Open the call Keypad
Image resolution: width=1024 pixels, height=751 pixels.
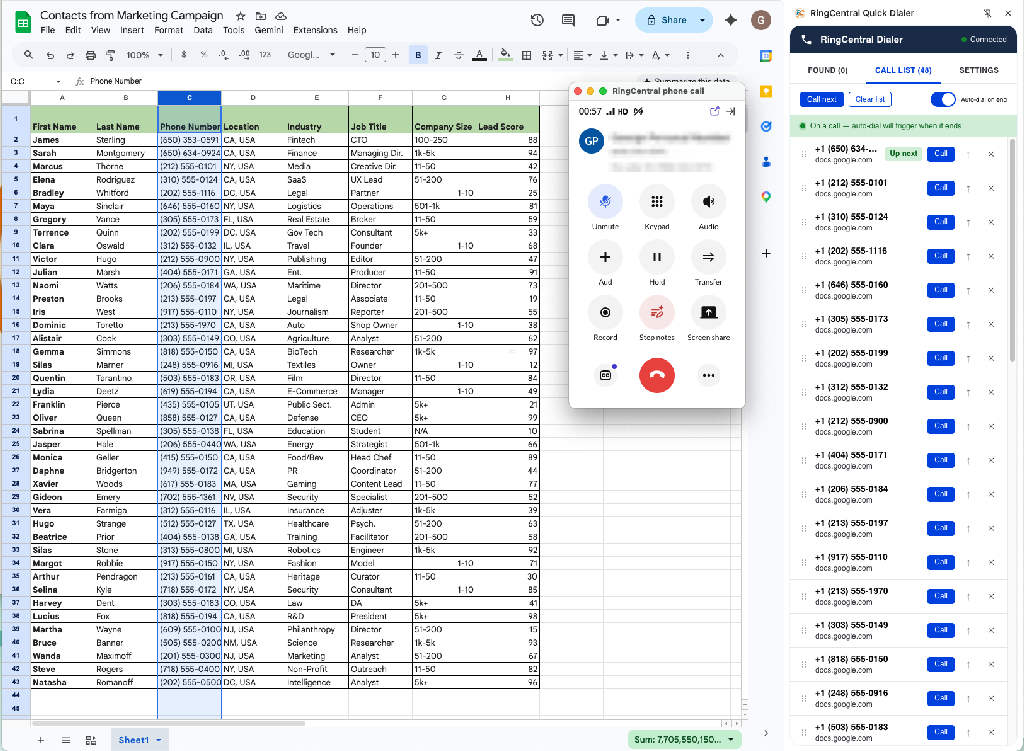point(656,202)
